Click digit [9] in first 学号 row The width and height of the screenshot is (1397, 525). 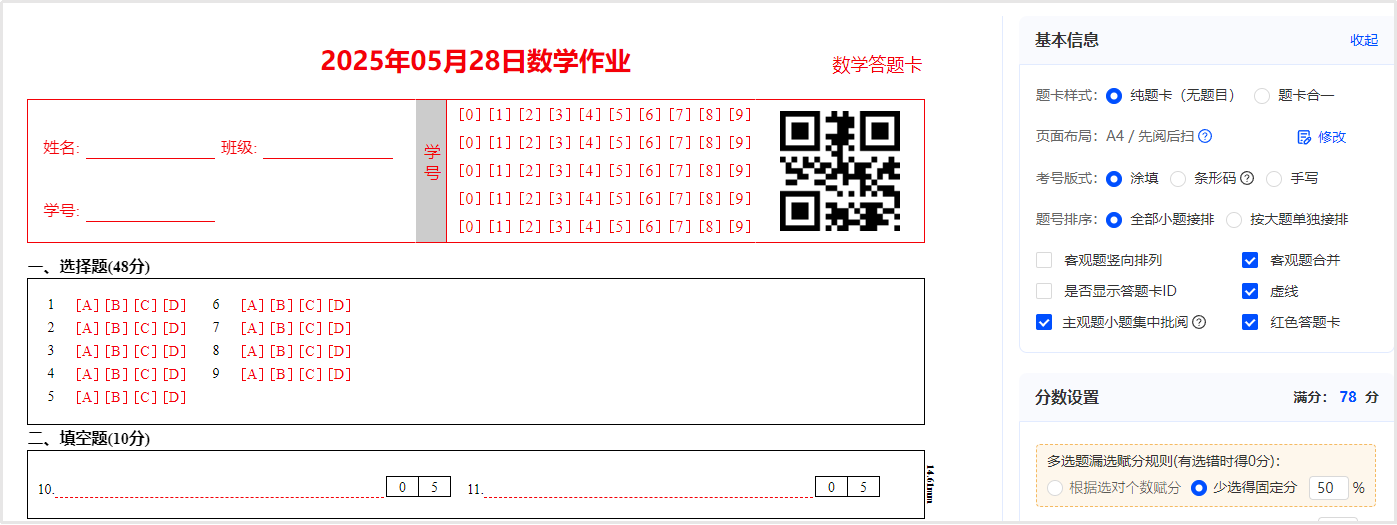(740, 114)
